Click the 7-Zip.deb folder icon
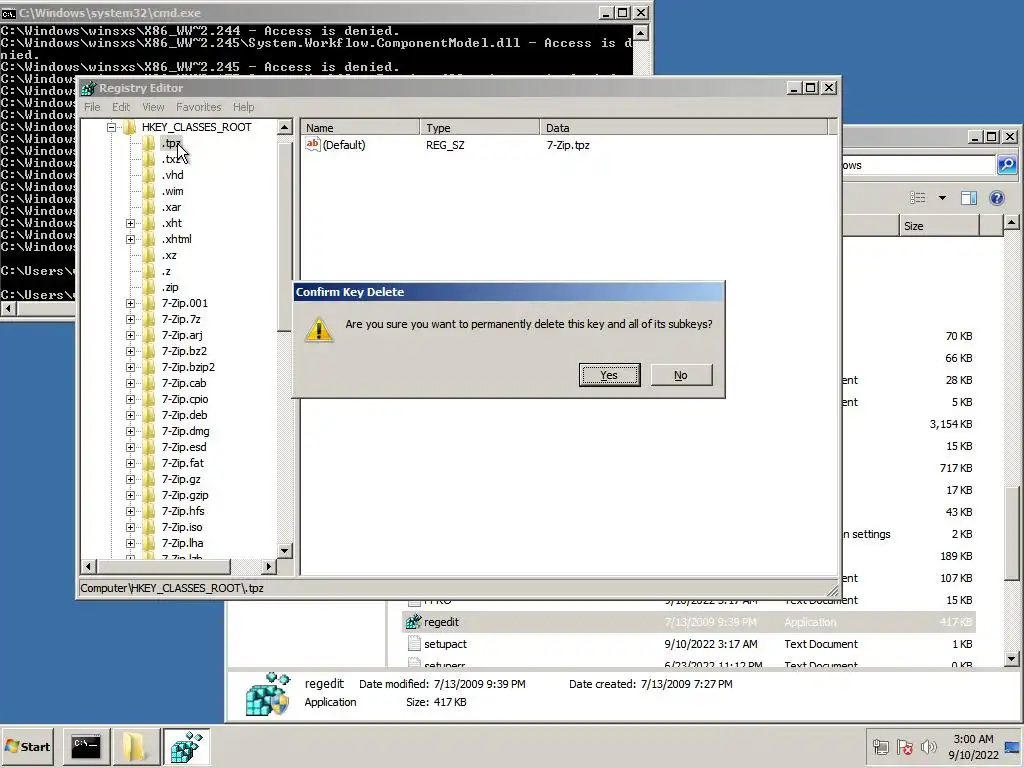Viewport: 1024px width, 768px height. [x=149, y=415]
